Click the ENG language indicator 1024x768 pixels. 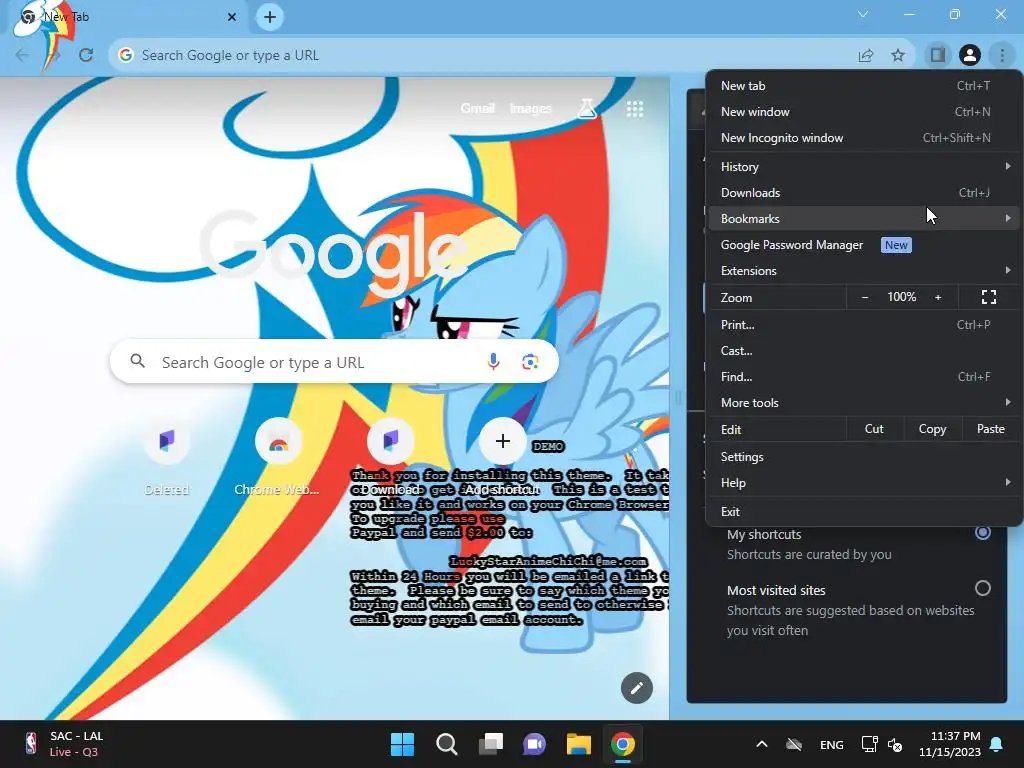click(x=831, y=744)
